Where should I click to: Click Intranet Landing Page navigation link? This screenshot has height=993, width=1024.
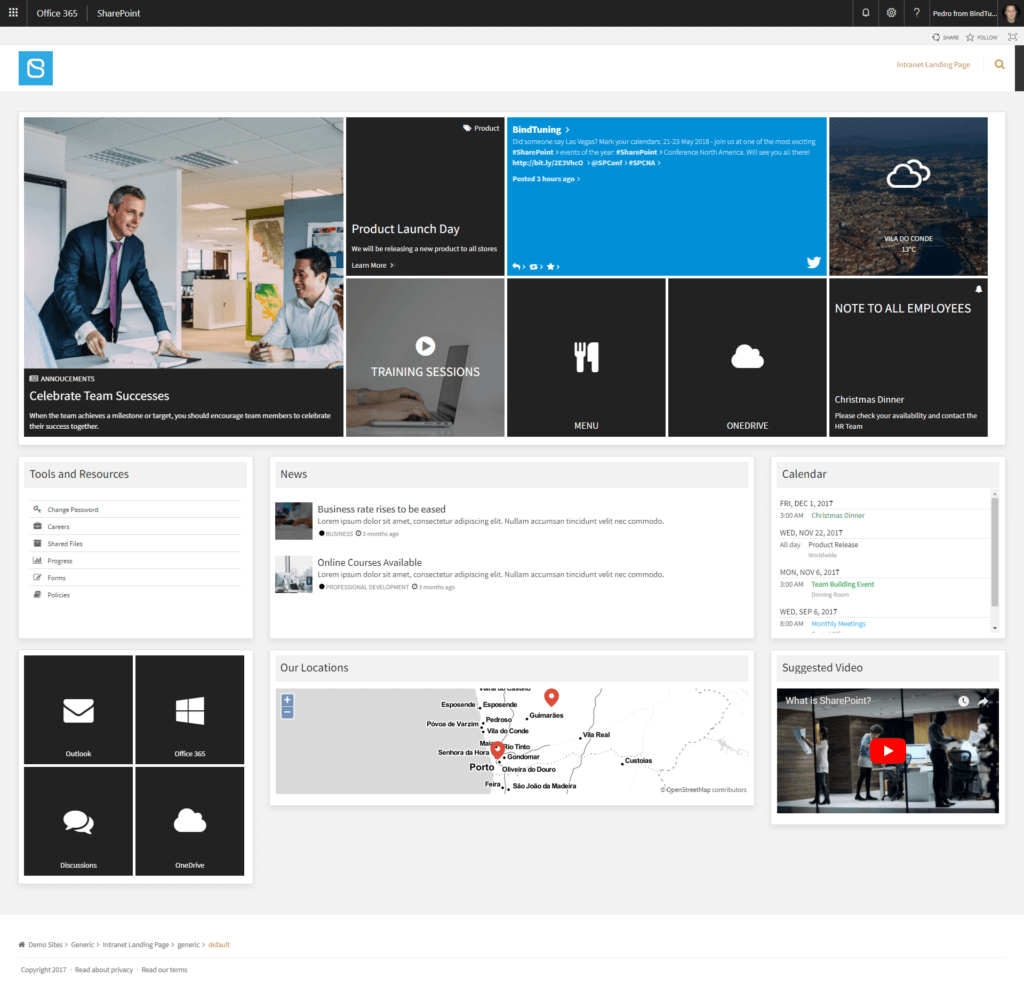933,65
